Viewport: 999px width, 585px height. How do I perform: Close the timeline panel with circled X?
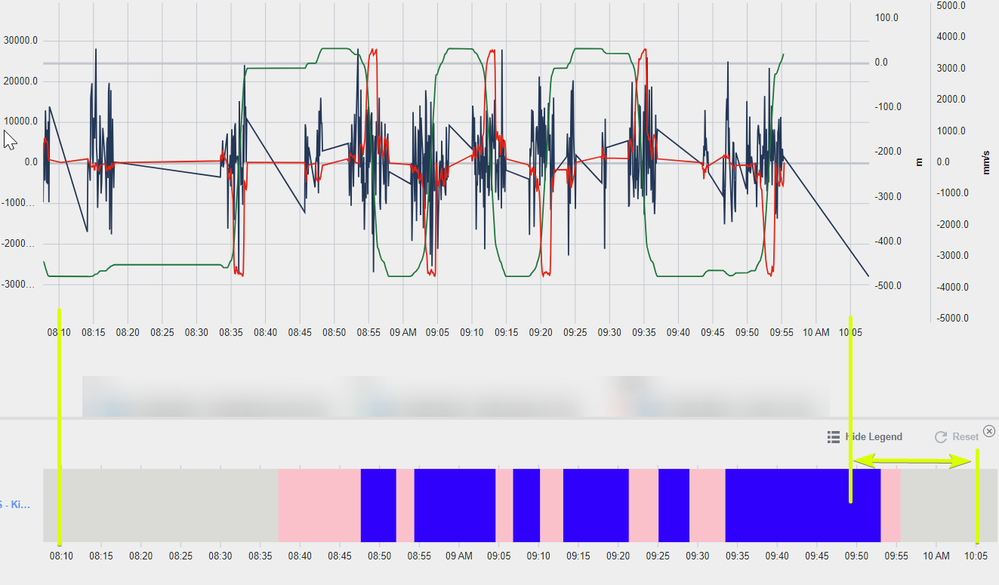(989, 431)
